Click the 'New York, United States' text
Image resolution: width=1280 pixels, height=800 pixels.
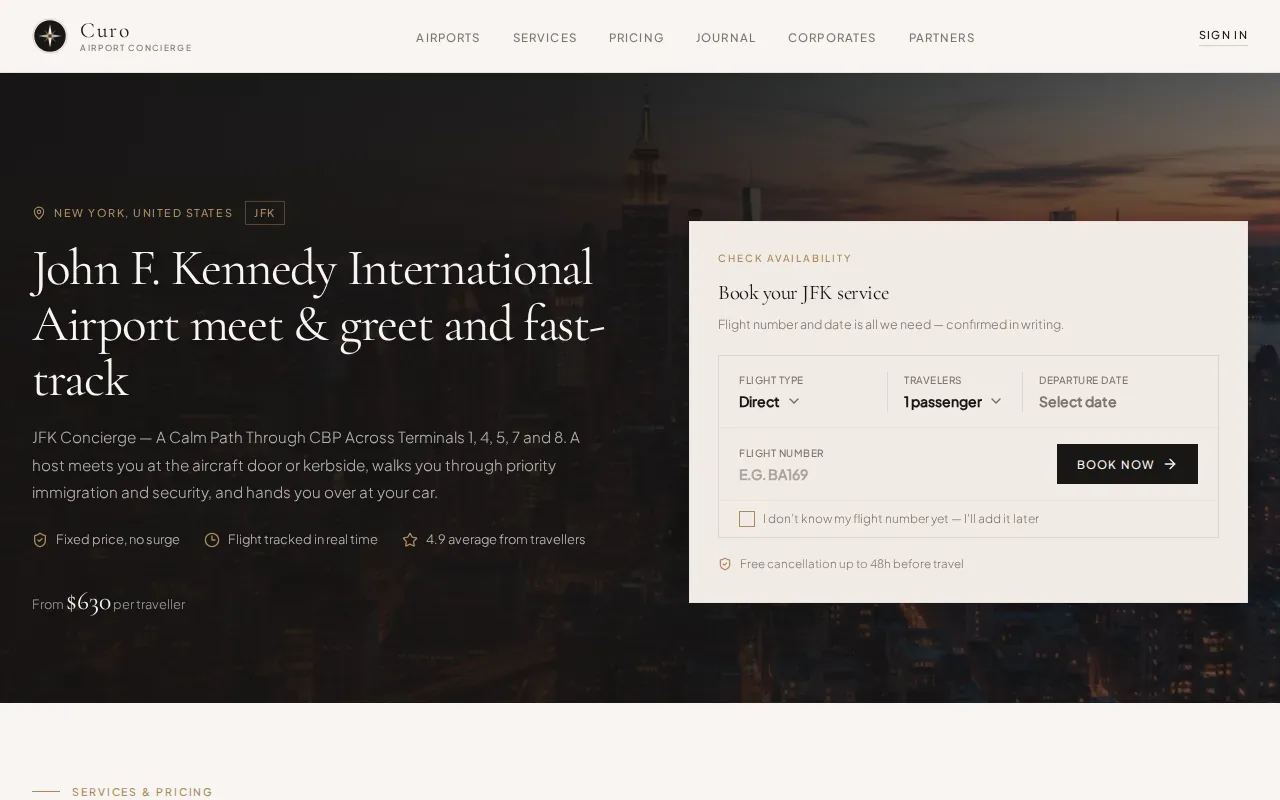[x=143, y=213]
